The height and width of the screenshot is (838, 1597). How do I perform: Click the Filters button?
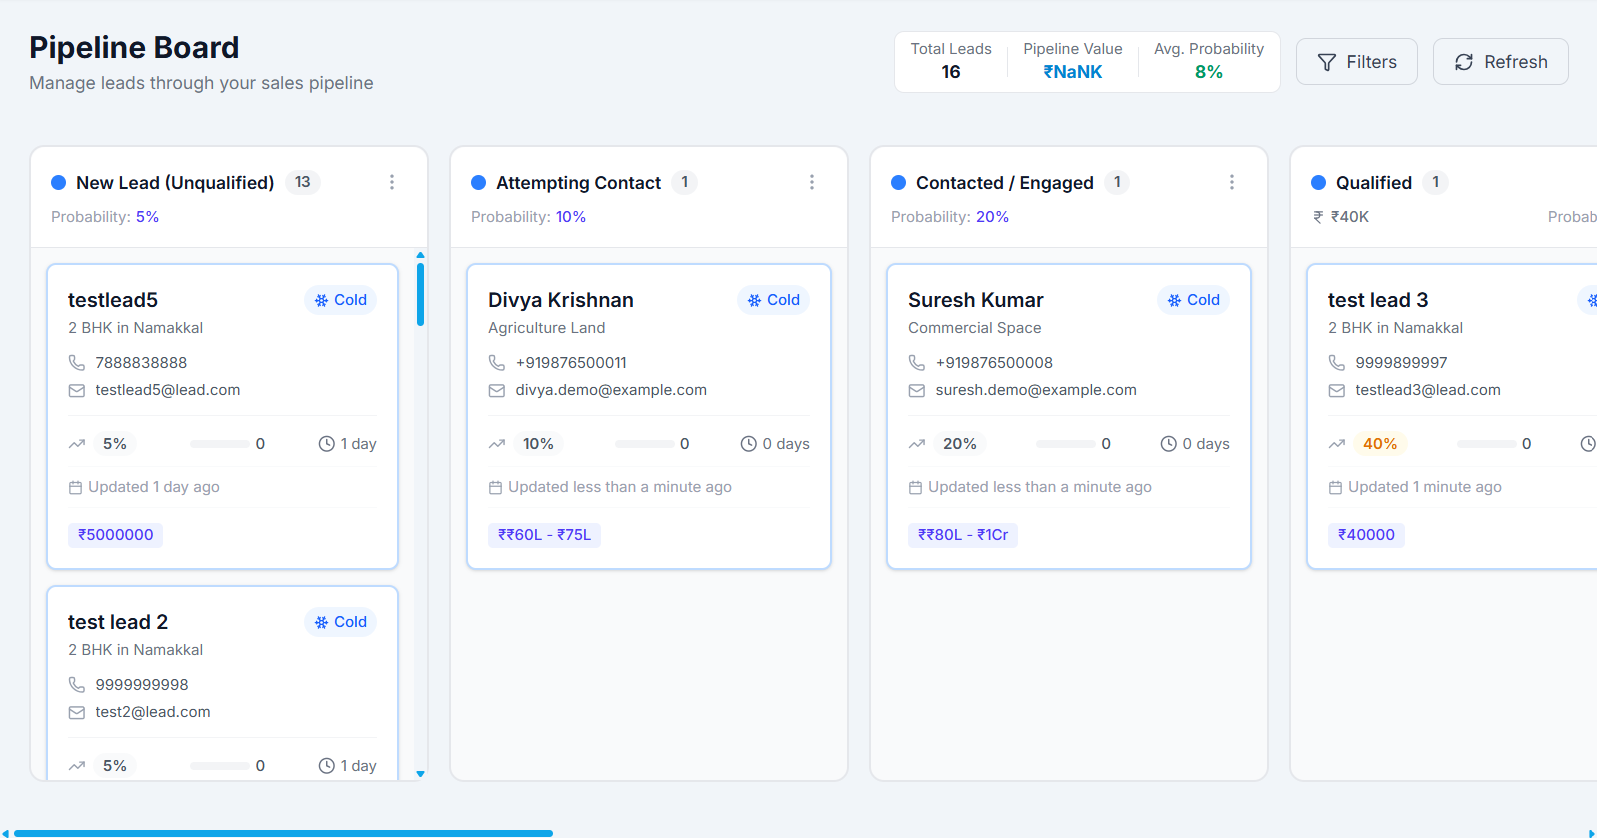tap(1356, 62)
